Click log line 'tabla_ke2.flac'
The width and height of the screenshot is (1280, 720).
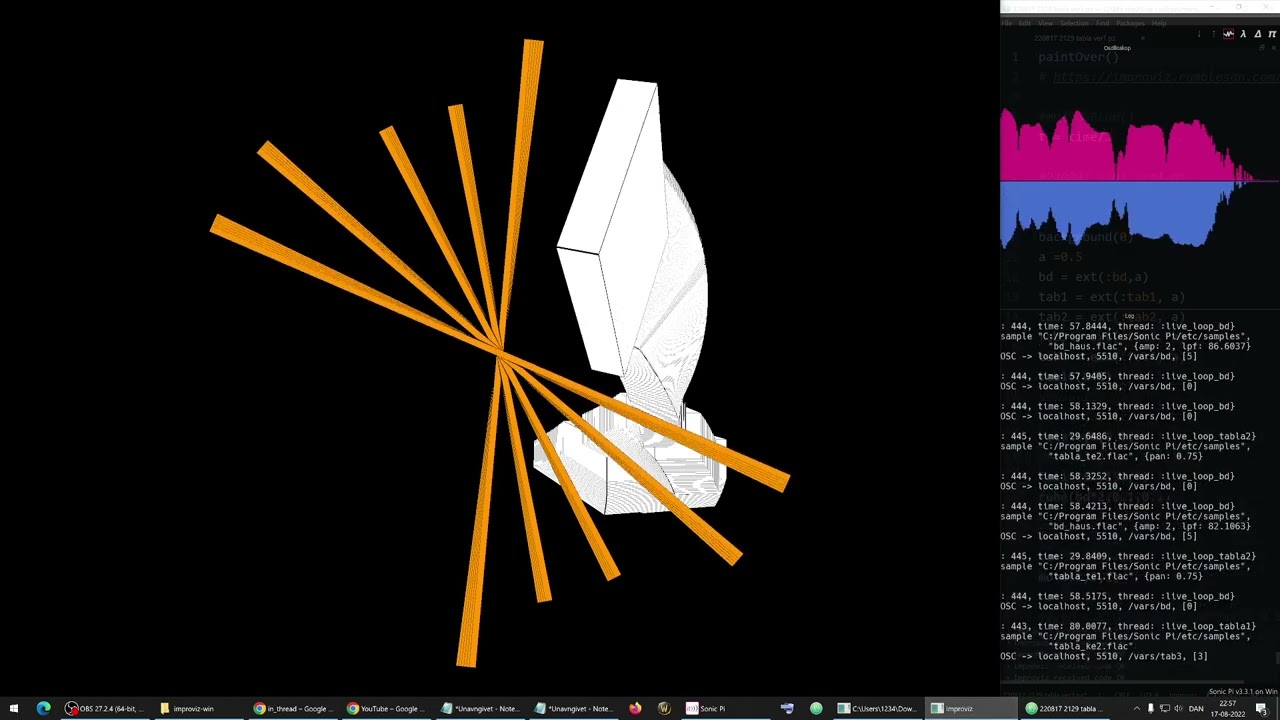pos(1090,646)
